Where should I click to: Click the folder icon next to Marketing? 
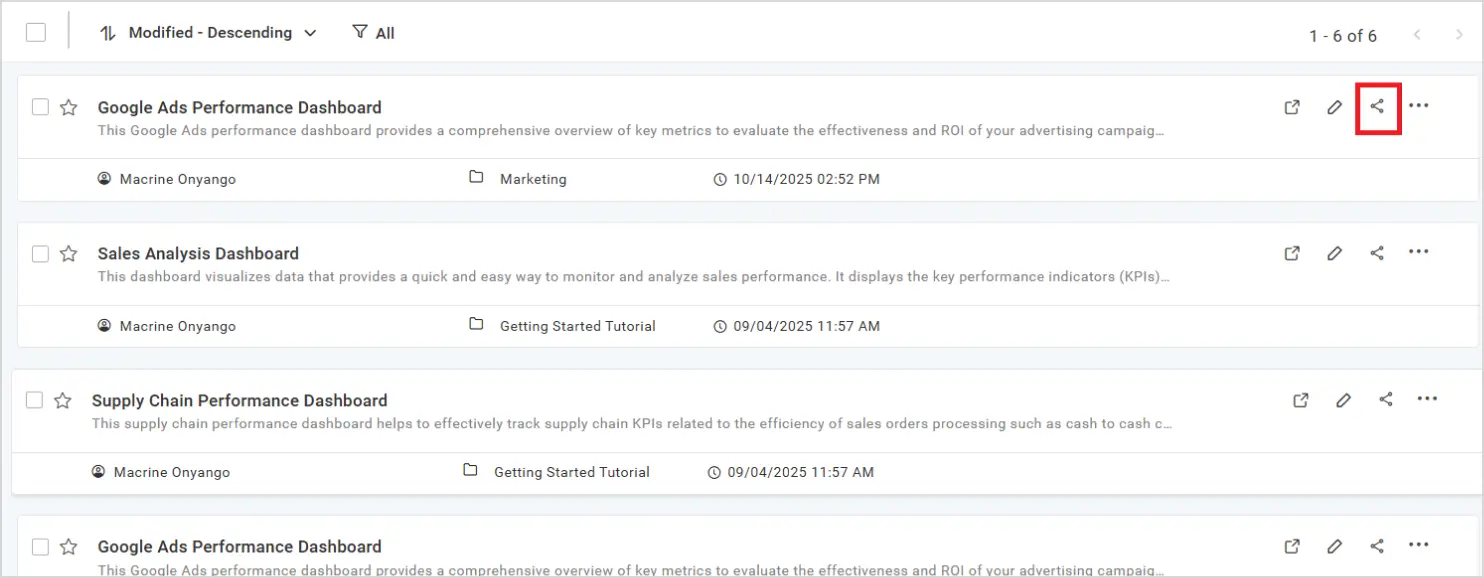(476, 178)
